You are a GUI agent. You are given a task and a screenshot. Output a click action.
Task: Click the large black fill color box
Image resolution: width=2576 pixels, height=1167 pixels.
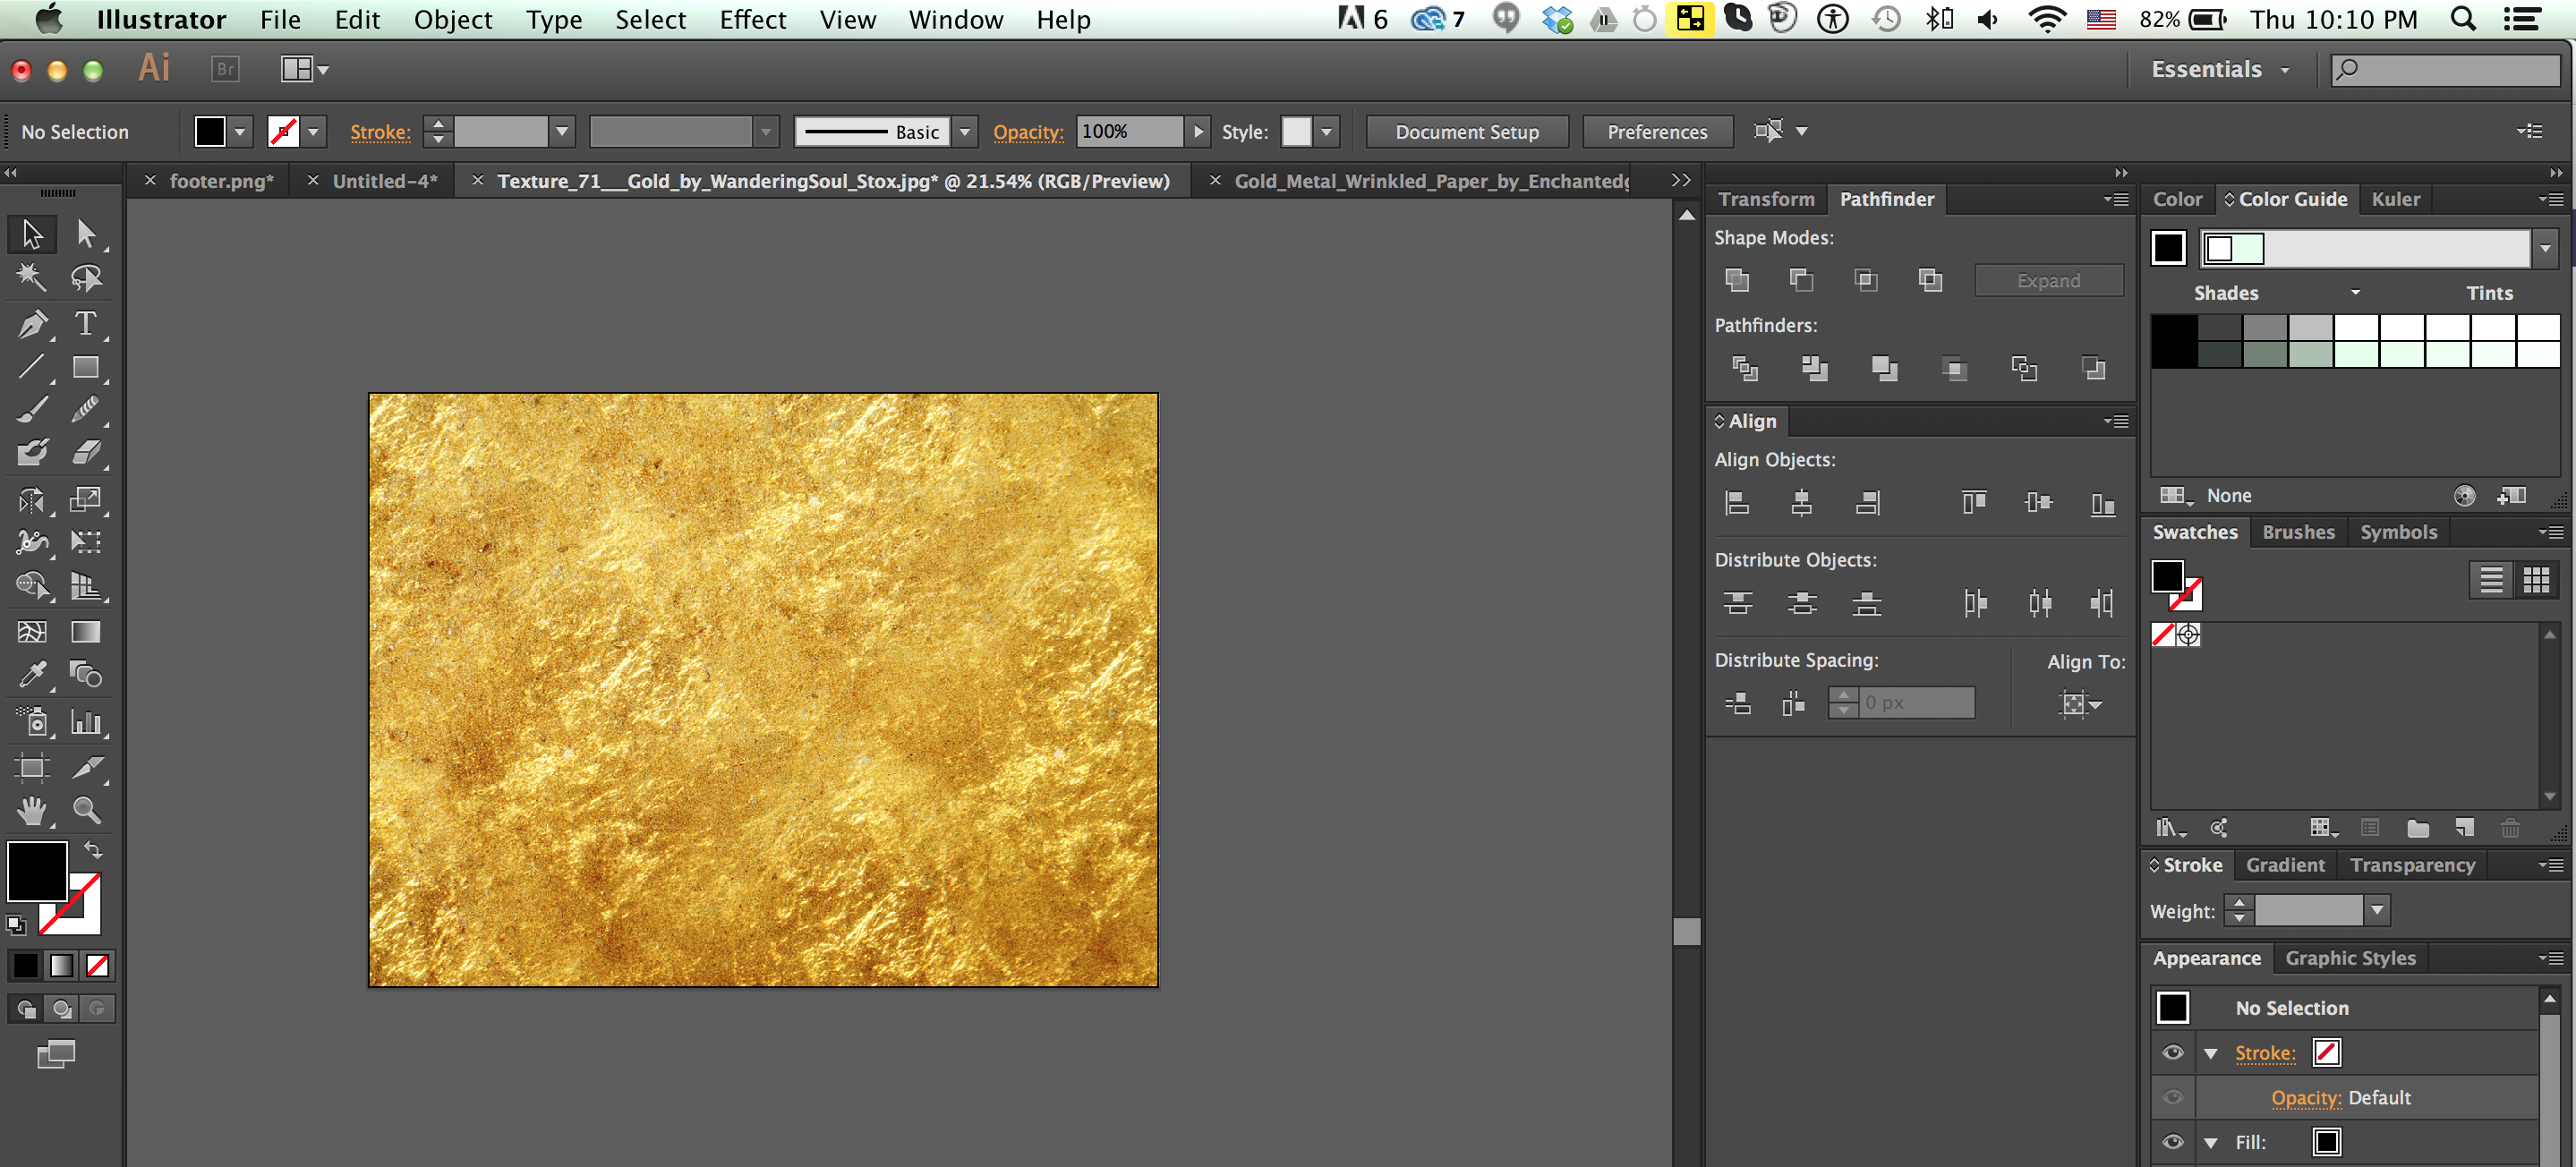[37, 871]
